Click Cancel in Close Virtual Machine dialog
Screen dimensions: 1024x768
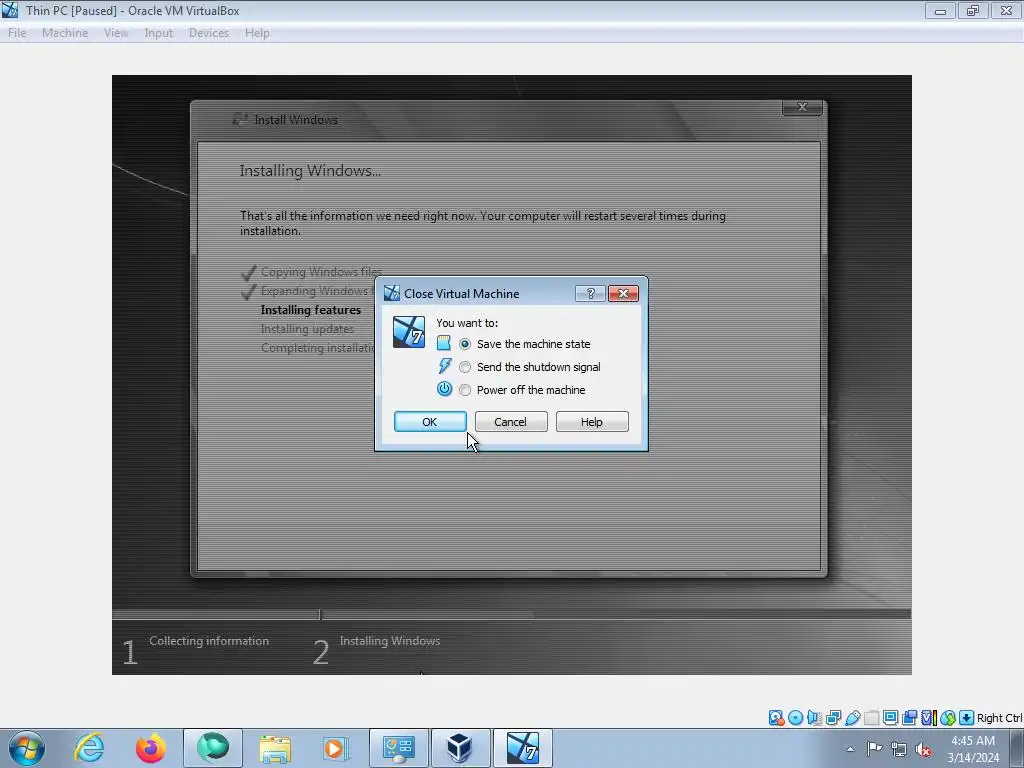click(x=511, y=422)
